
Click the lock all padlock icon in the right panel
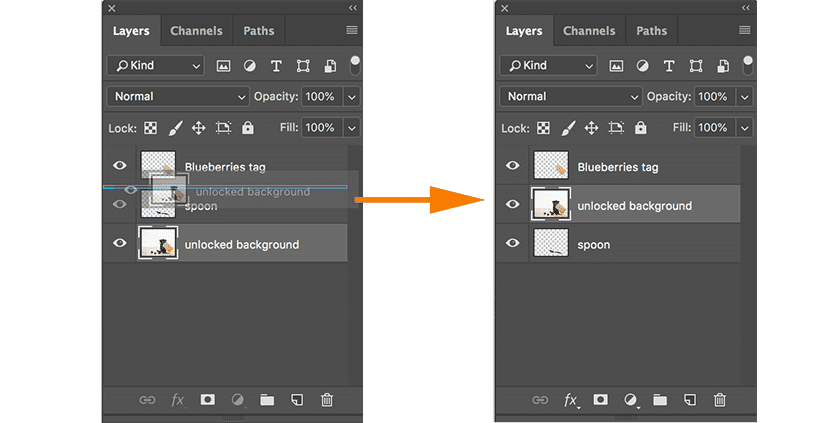tap(641, 128)
